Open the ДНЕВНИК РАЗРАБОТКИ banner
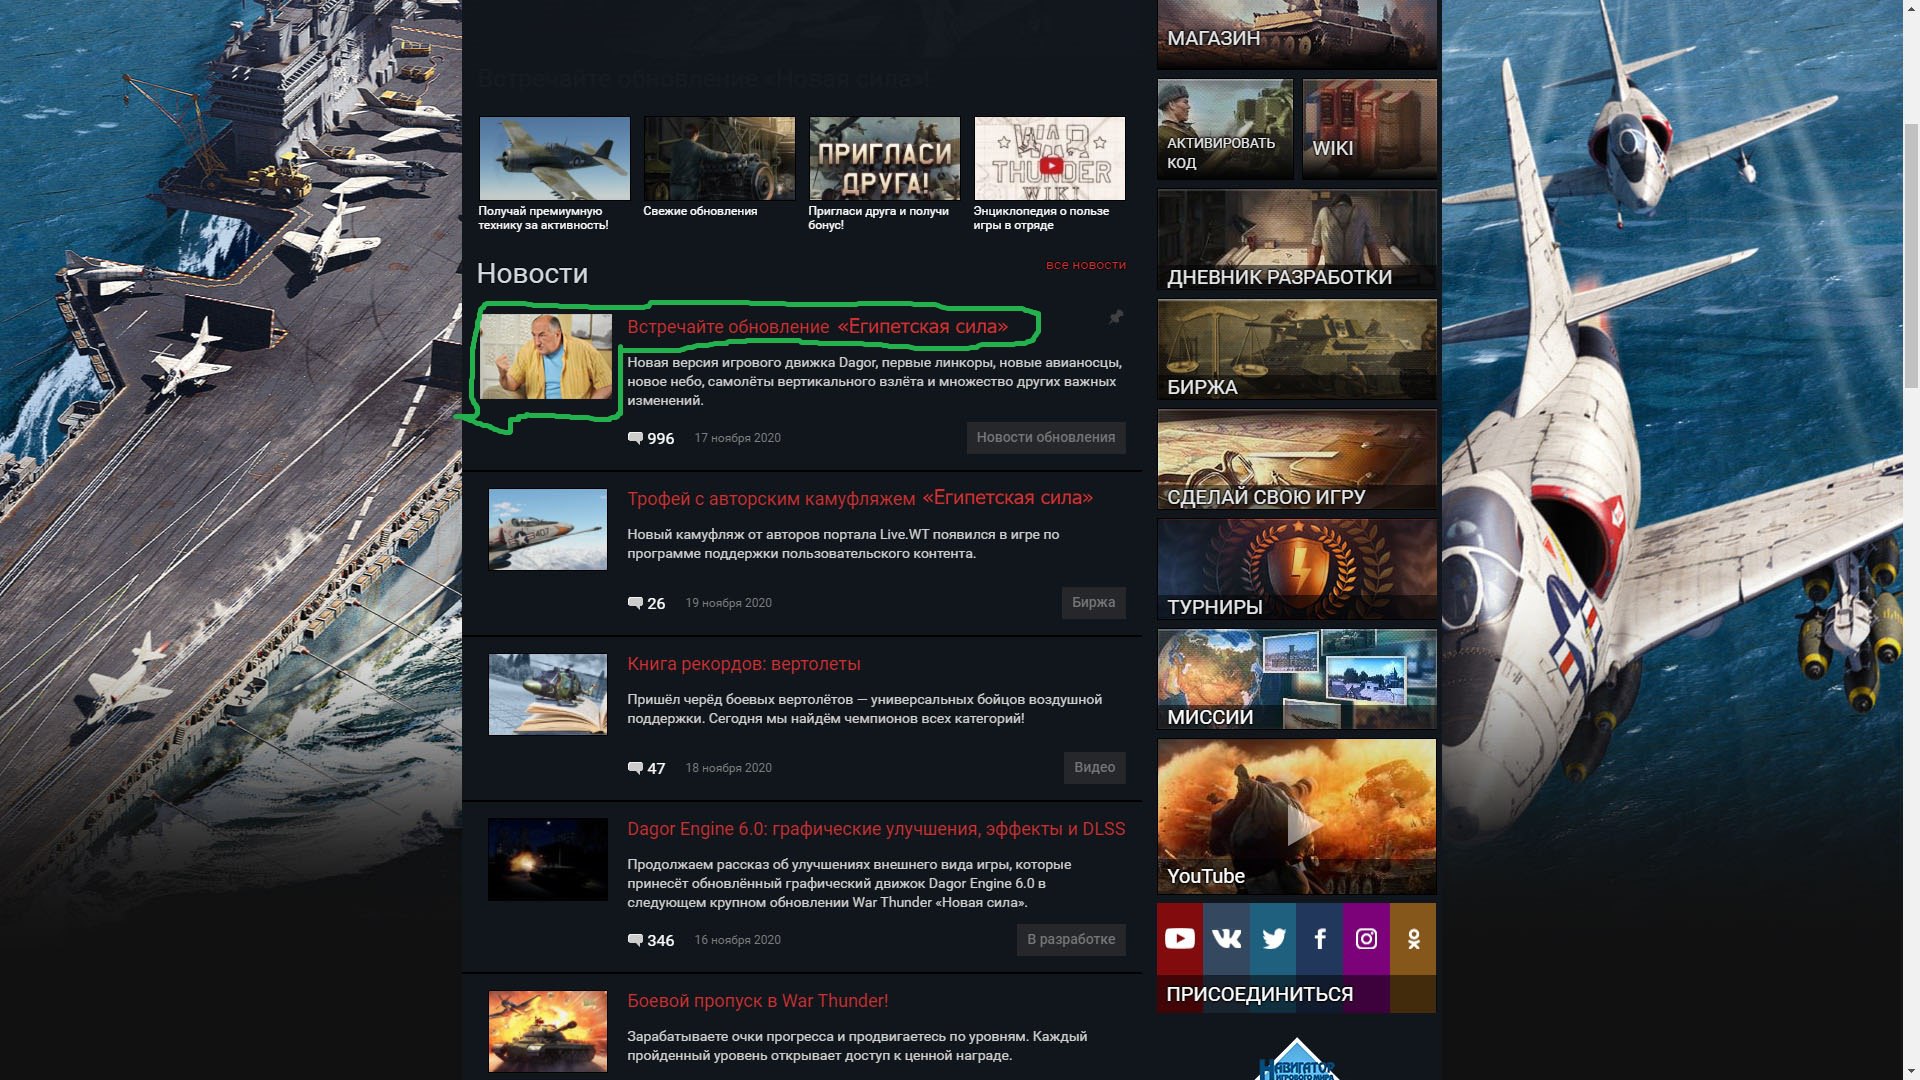The height and width of the screenshot is (1080, 1920). click(x=1297, y=239)
